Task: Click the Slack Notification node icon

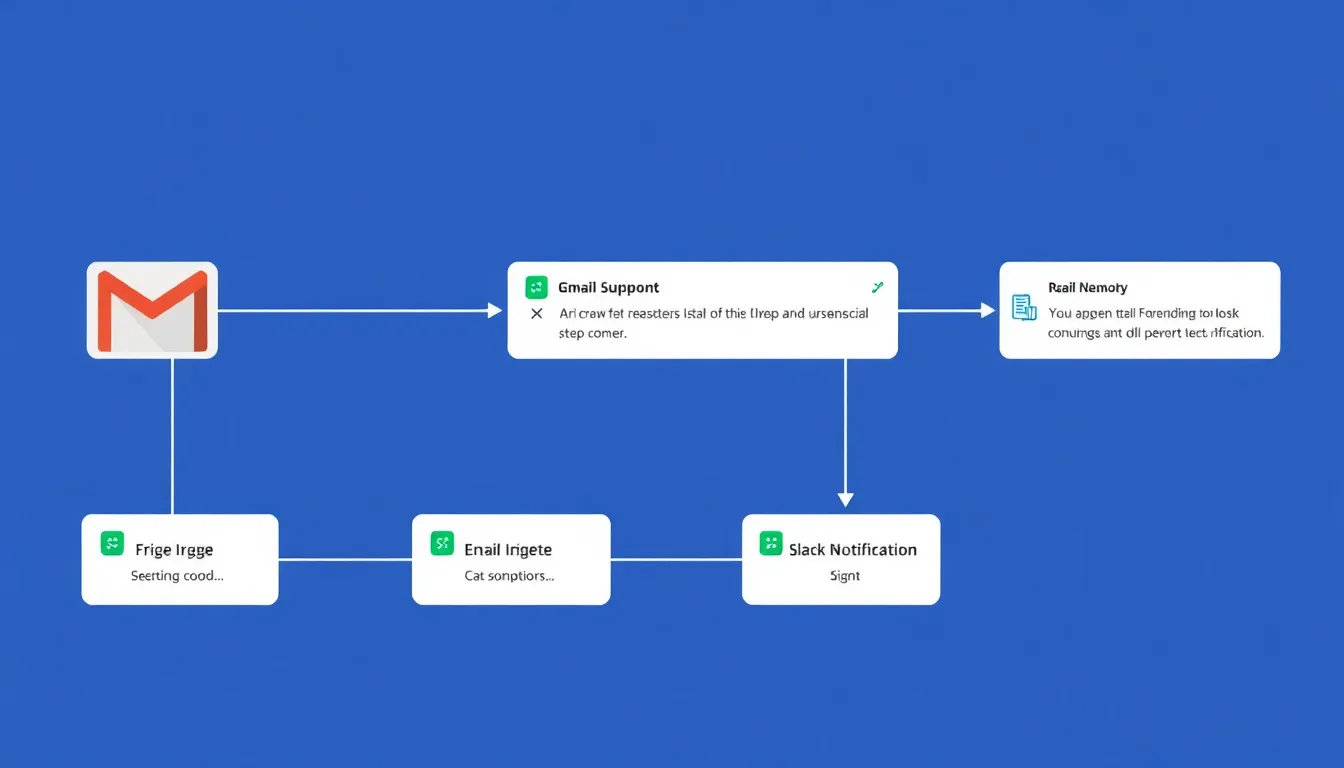Action: tap(771, 543)
